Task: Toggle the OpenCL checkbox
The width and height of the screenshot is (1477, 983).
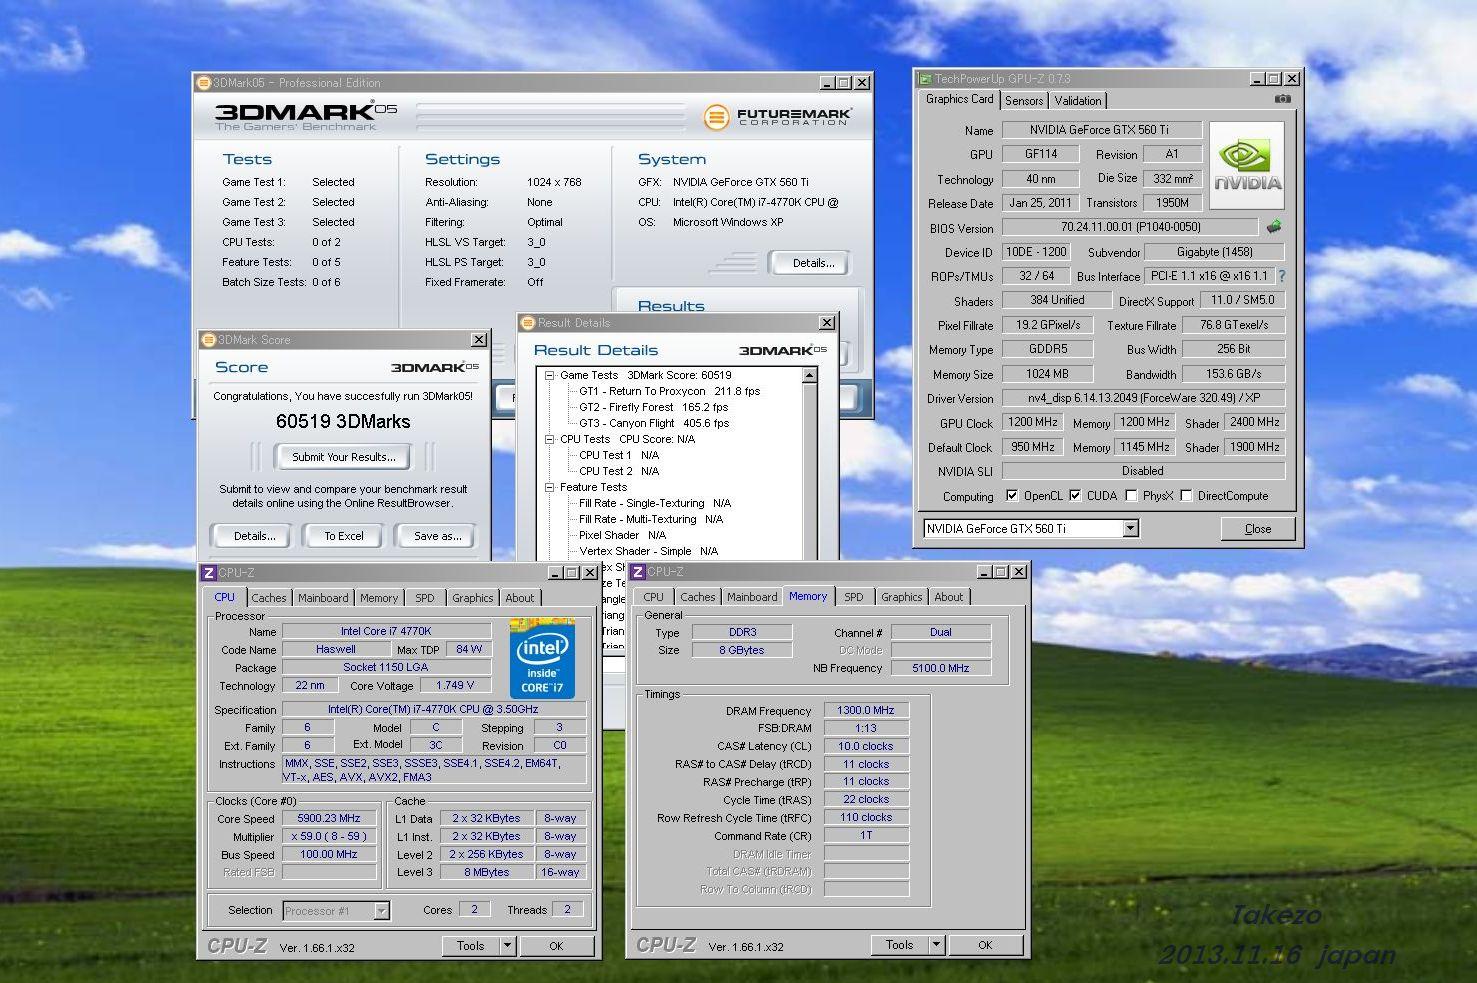Action: [1012, 496]
